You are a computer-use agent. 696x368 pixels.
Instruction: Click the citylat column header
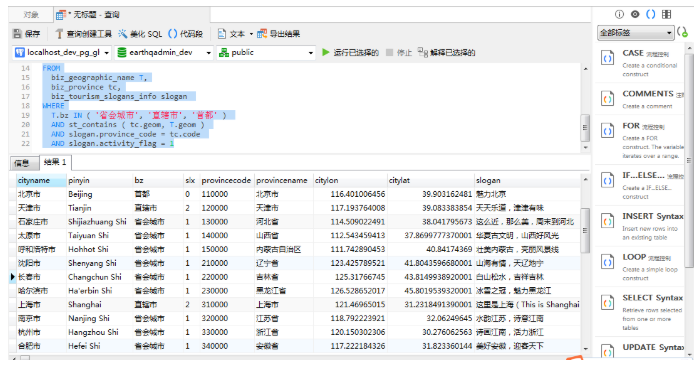(430, 181)
